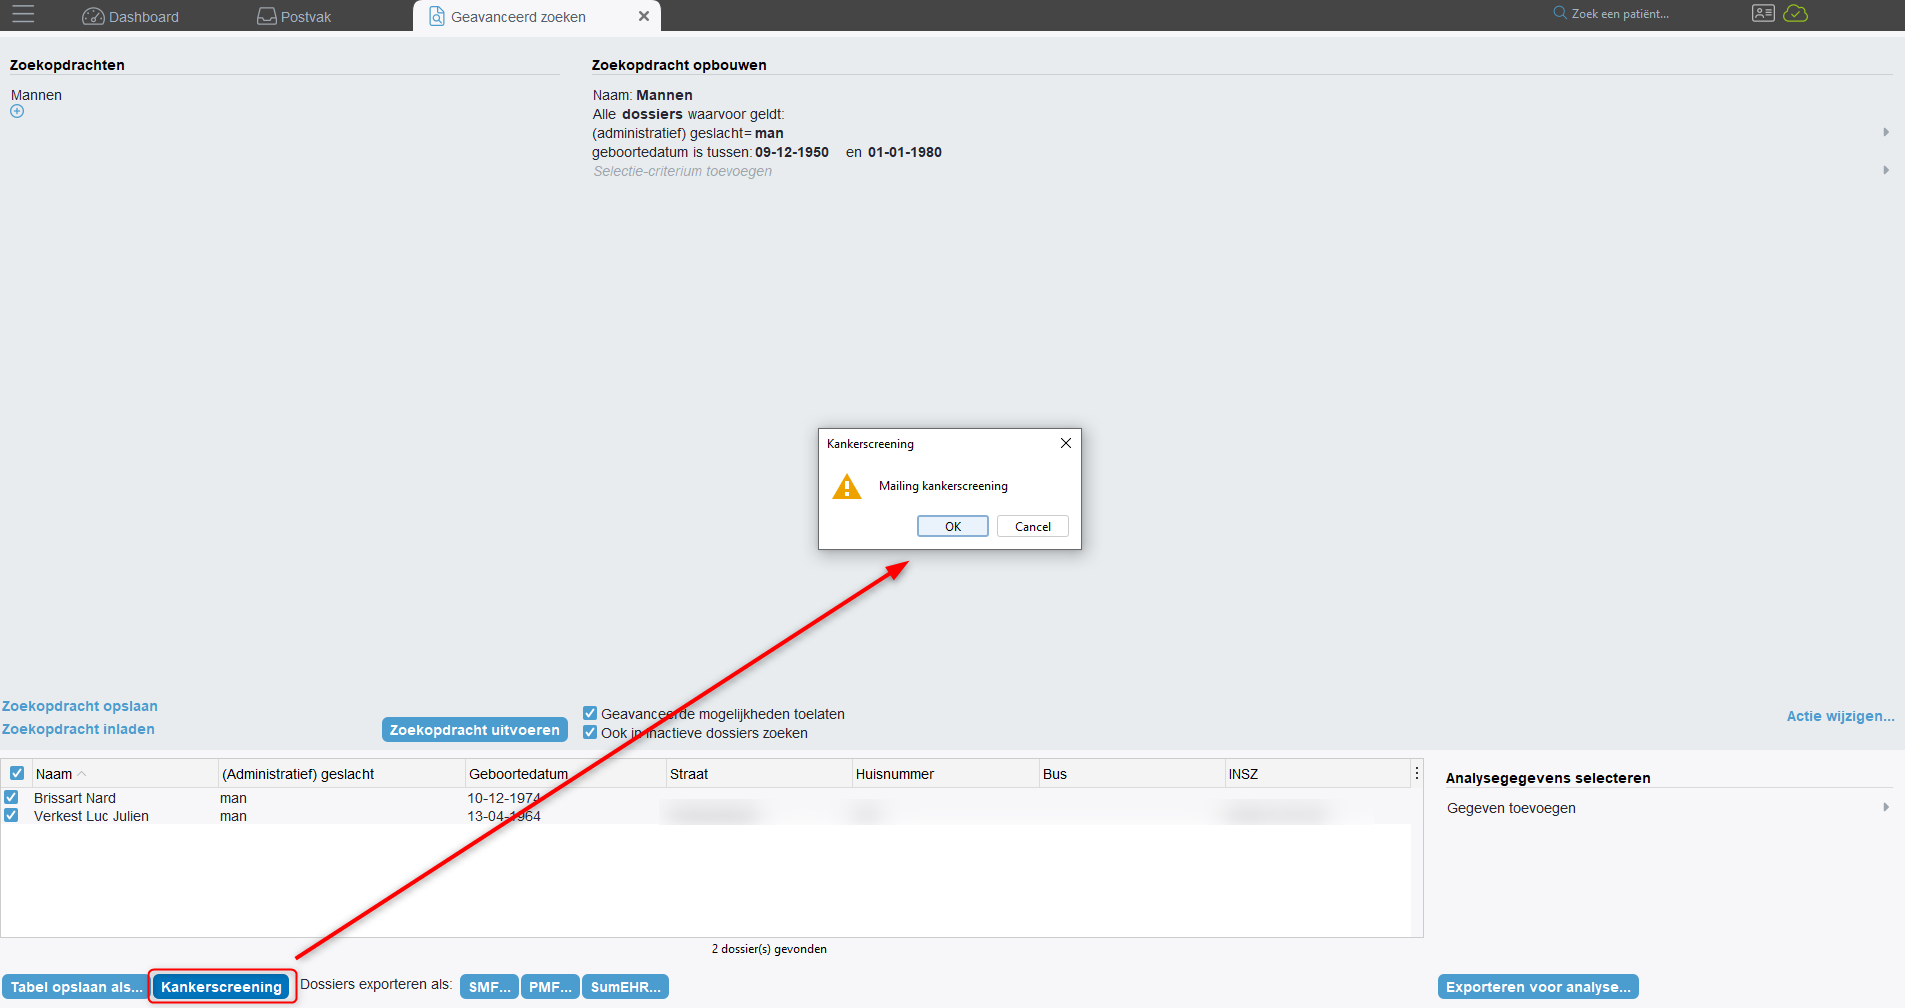Sort by Geboortedatum column header
The image size is (1905, 1008).
click(566, 774)
